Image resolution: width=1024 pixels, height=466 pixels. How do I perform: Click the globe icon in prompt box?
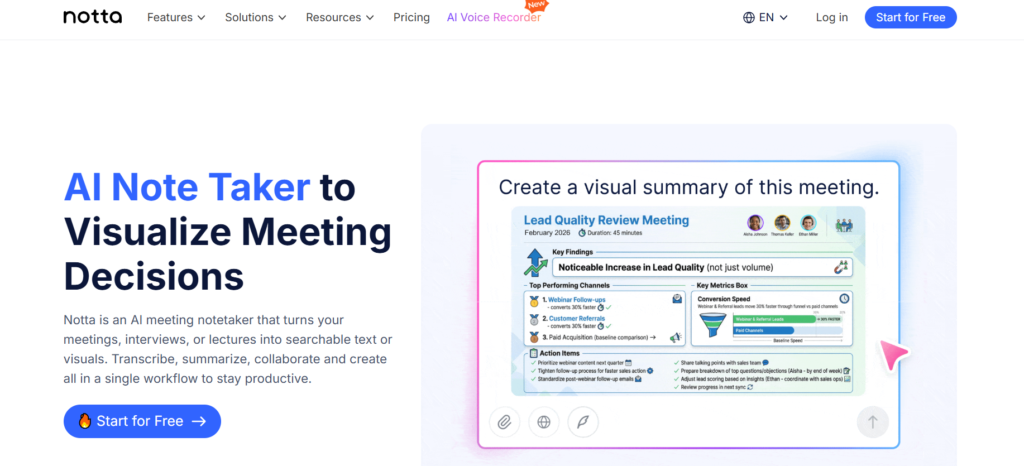[543, 422]
